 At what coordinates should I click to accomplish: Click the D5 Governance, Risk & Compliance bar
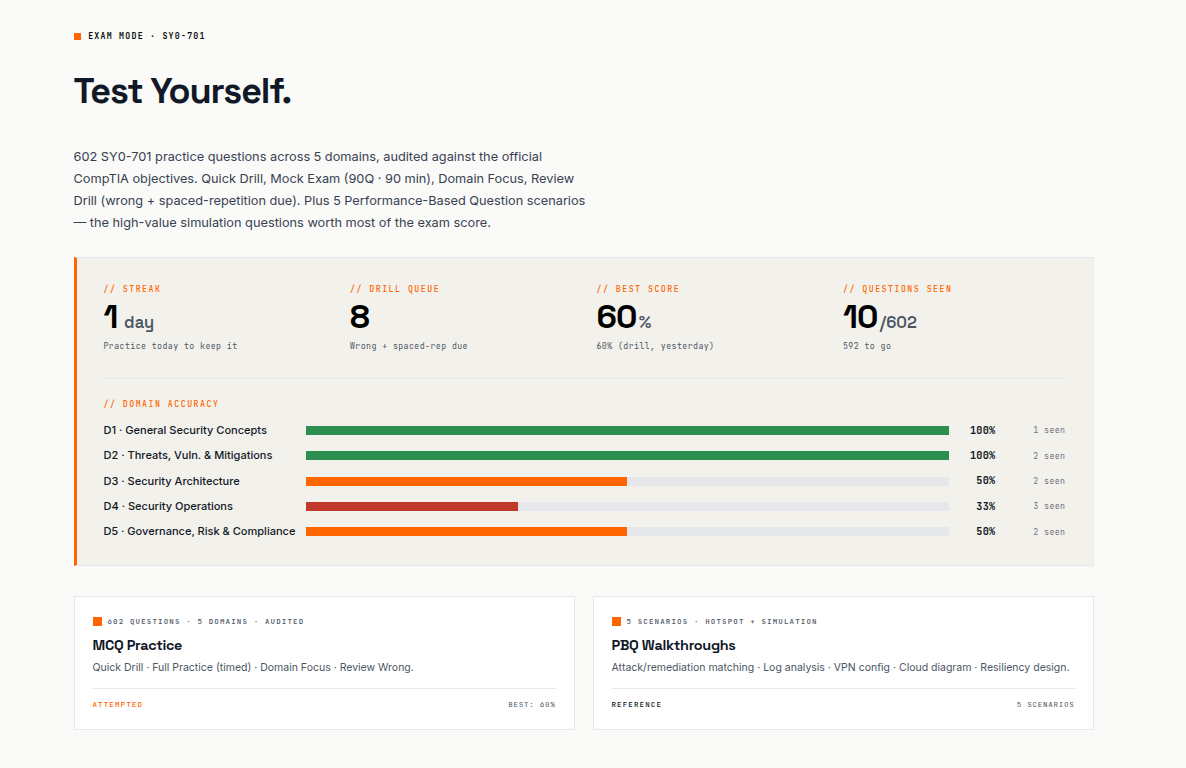[x=627, y=532]
